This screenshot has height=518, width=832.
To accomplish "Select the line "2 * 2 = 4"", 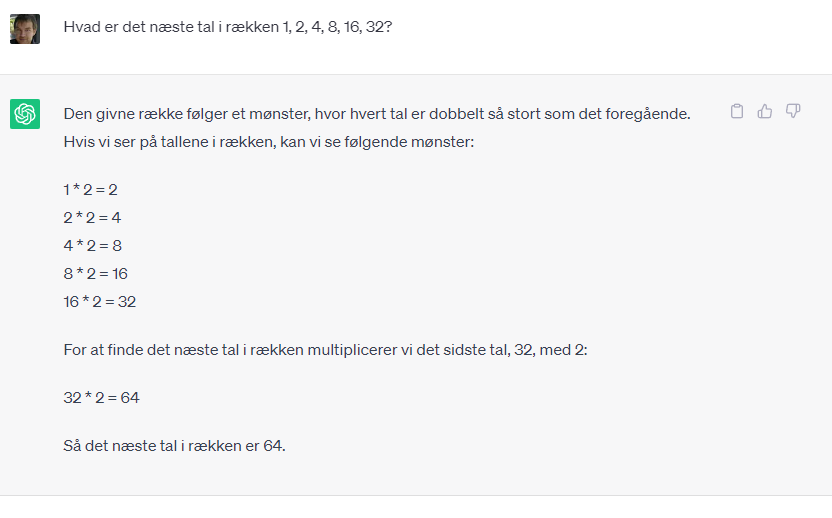I will pos(92,217).
